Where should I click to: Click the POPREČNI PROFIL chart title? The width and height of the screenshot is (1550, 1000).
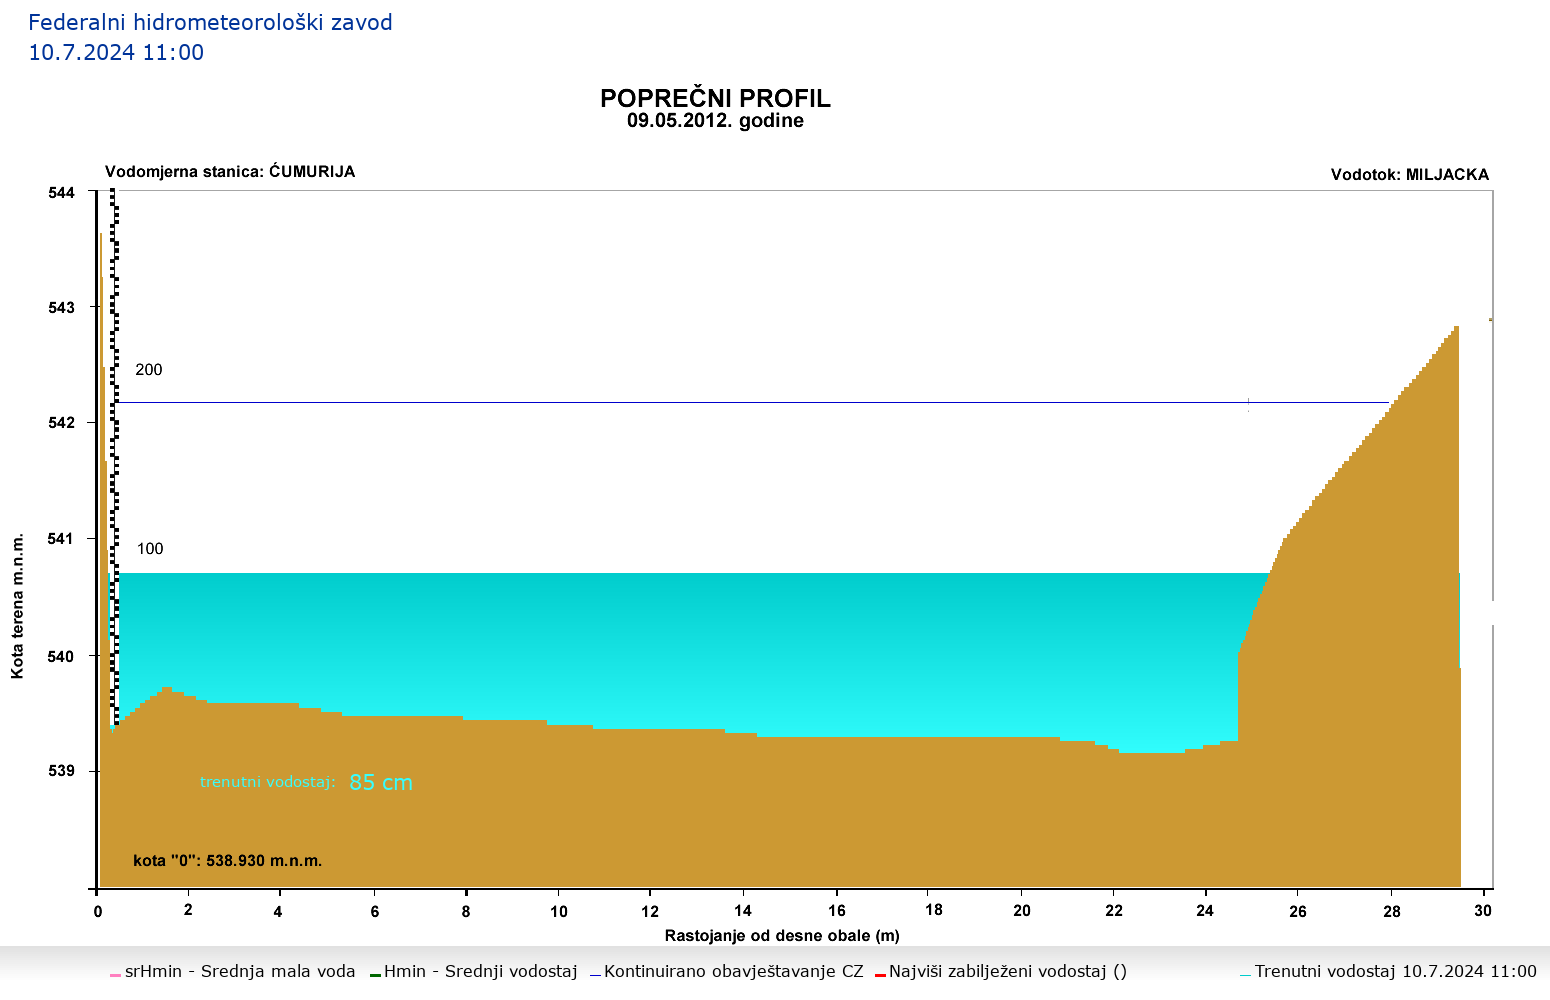pyautogui.click(x=715, y=98)
